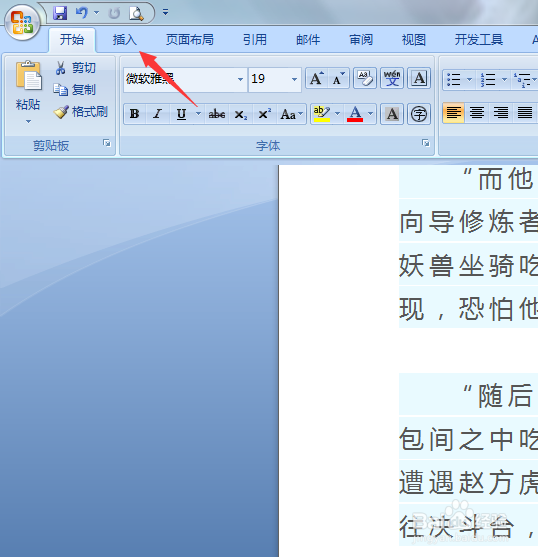The image size is (538, 557).
Task: Open the phonetic guide (wén) tool
Action: [392, 79]
